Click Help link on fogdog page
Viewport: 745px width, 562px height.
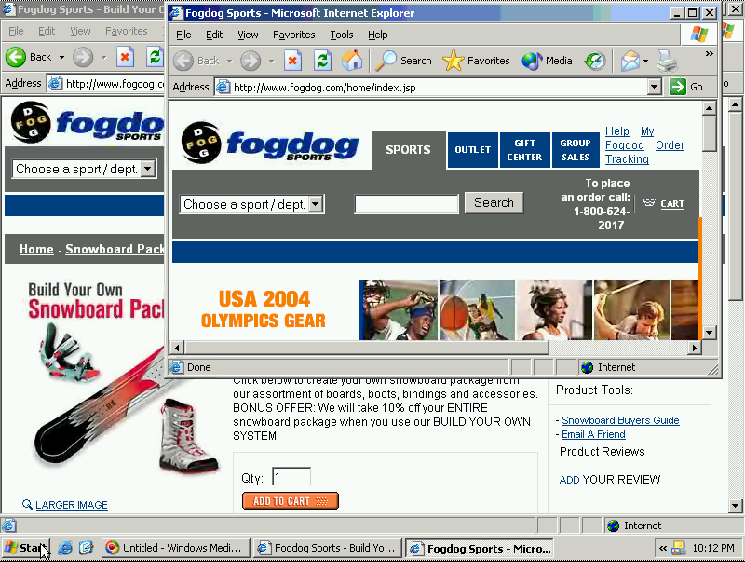[x=617, y=131]
